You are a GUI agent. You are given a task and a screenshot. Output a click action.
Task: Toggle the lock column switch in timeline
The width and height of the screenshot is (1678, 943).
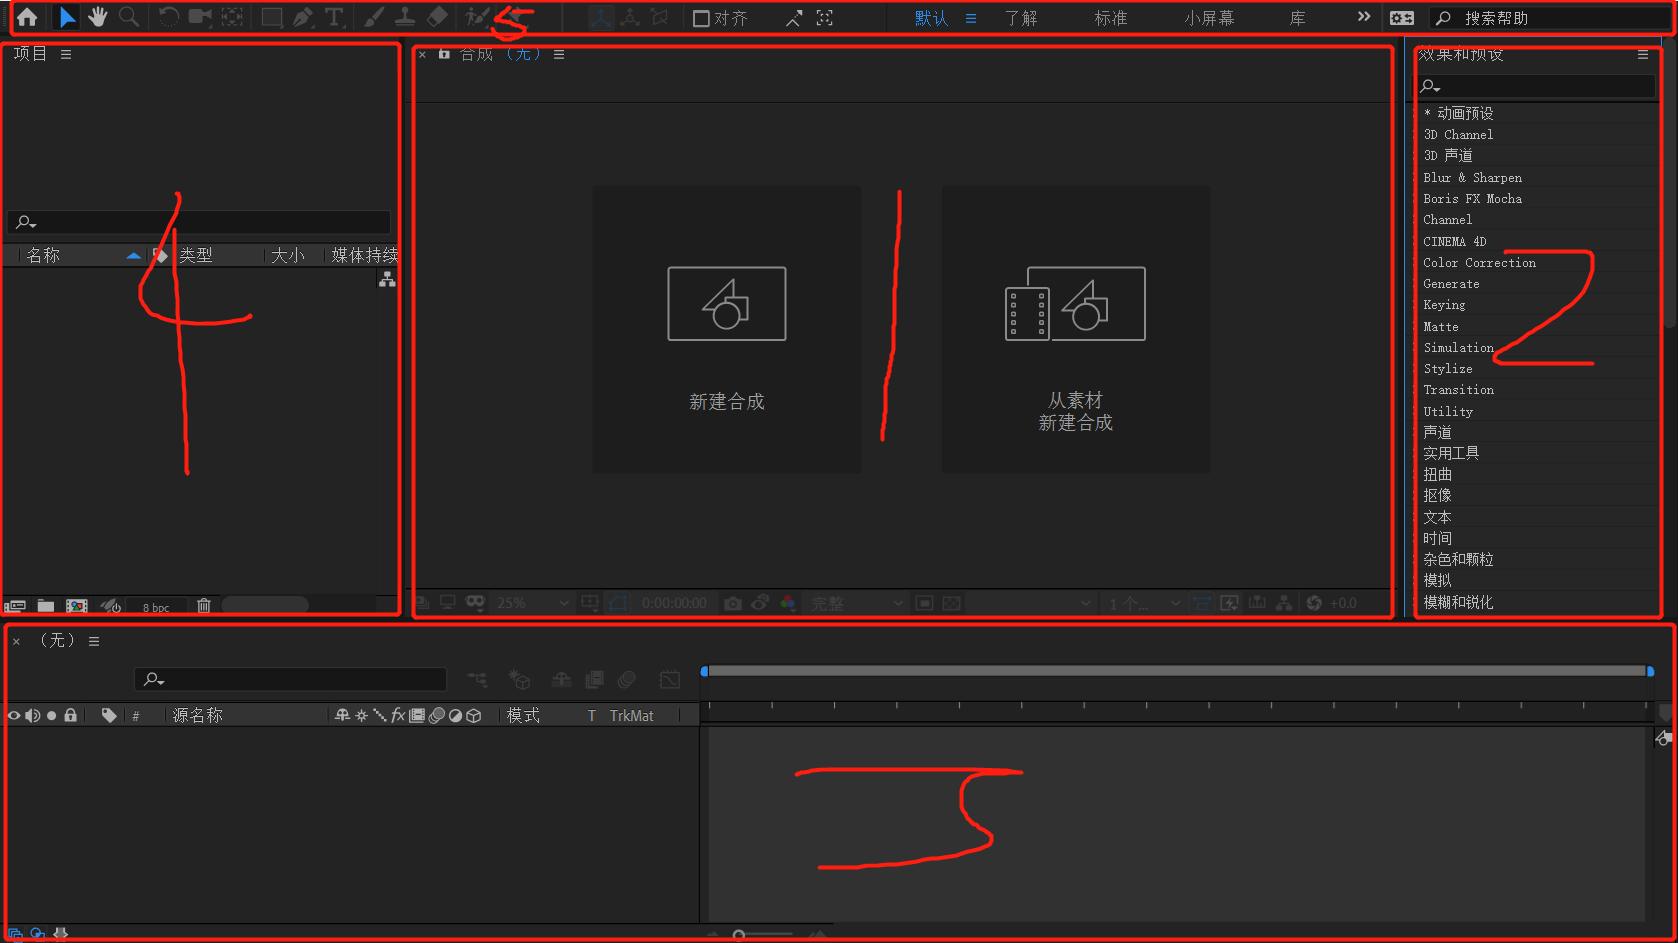tap(70, 716)
